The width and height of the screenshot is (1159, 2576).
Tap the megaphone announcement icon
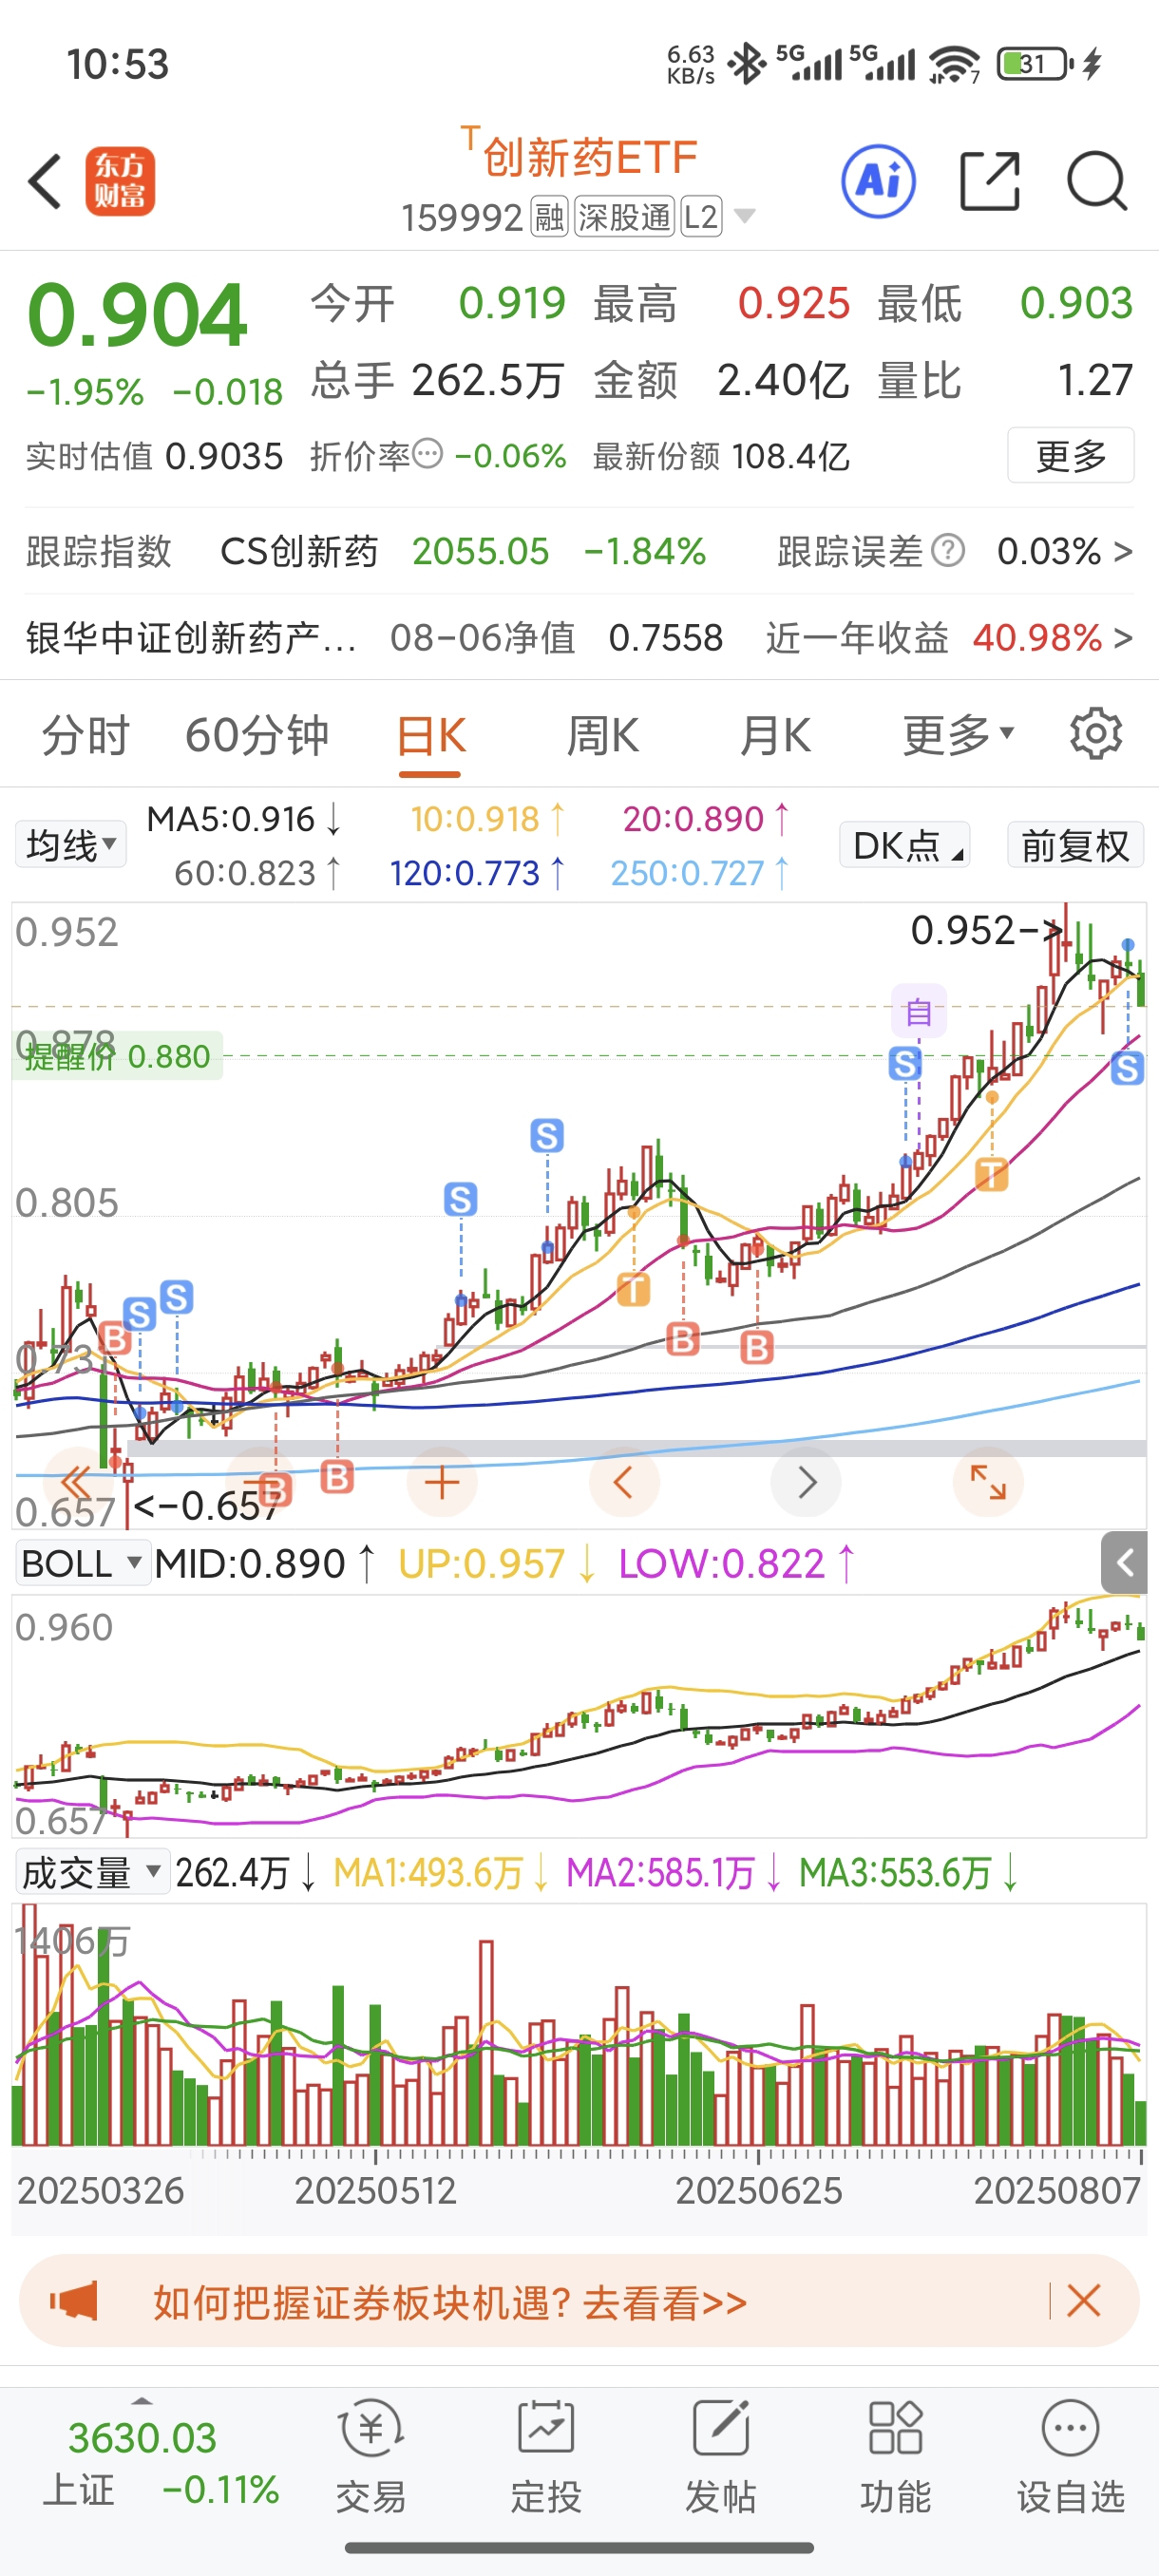click(75, 2301)
